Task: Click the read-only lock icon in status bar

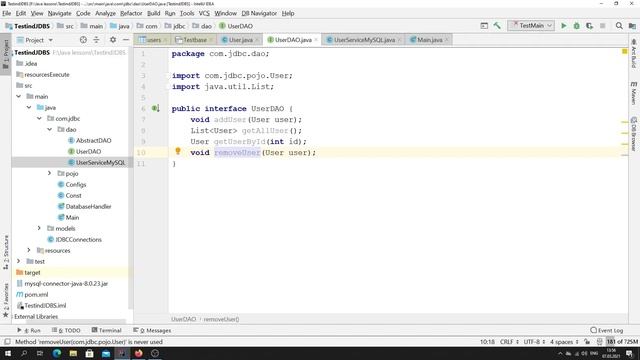Action: (x=587, y=342)
